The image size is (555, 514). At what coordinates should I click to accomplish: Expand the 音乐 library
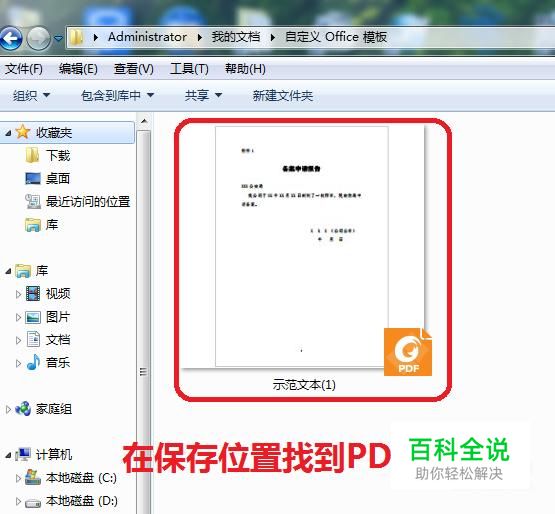[x=18, y=363]
